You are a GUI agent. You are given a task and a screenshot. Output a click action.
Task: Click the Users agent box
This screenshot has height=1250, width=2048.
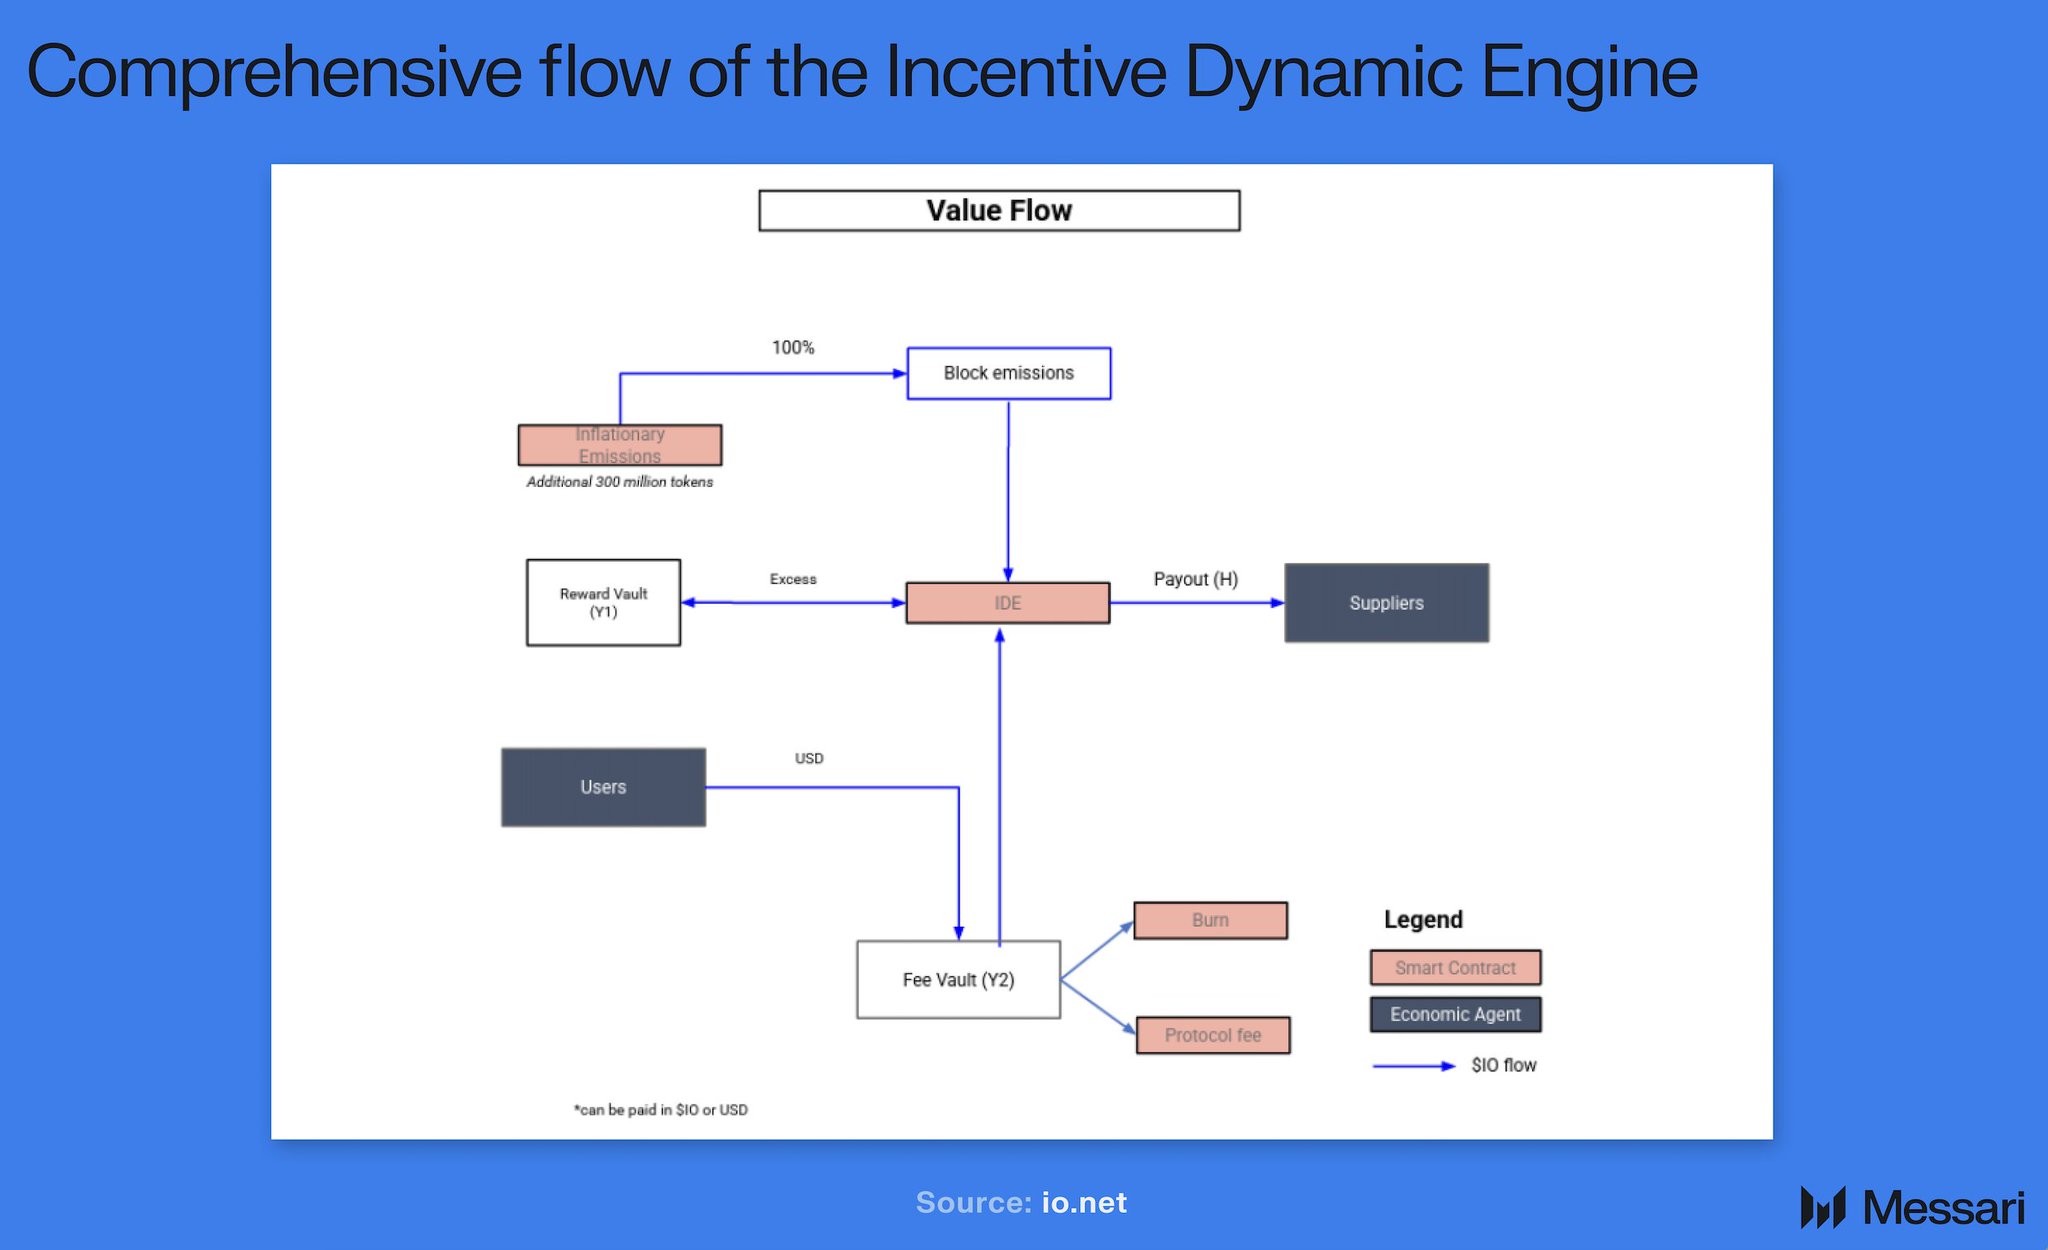[x=603, y=787]
